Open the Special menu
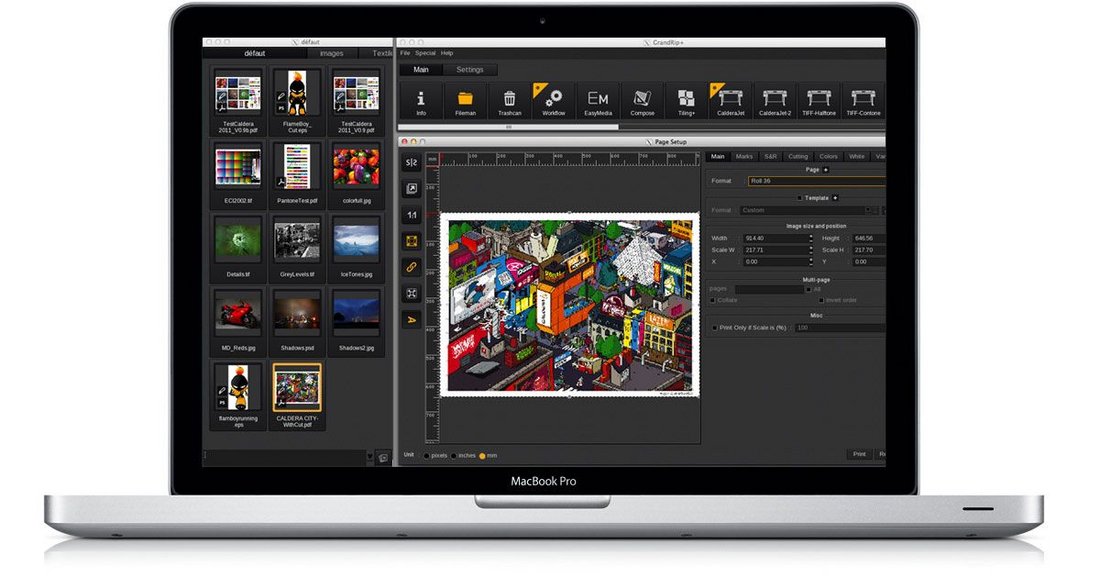The width and height of the screenshot is (1100, 578). pos(425,53)
